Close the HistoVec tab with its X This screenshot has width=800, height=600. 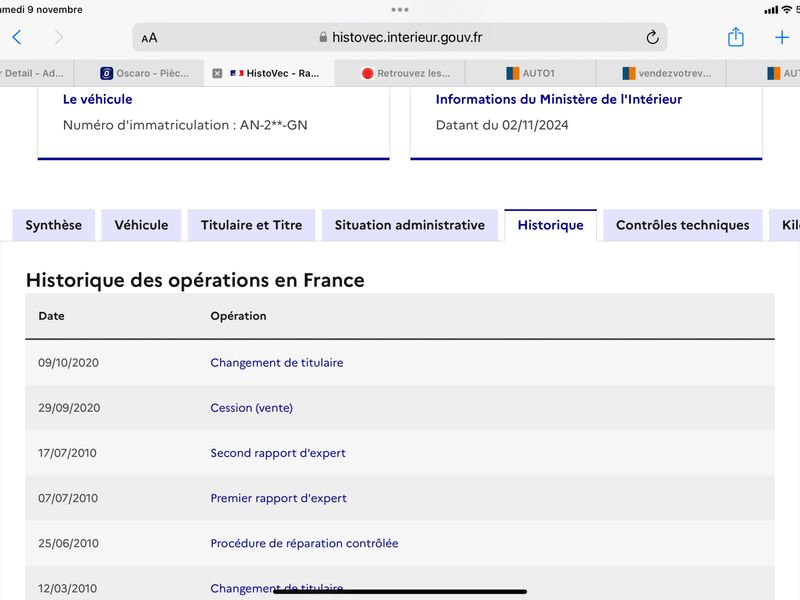tap(217, 73)
